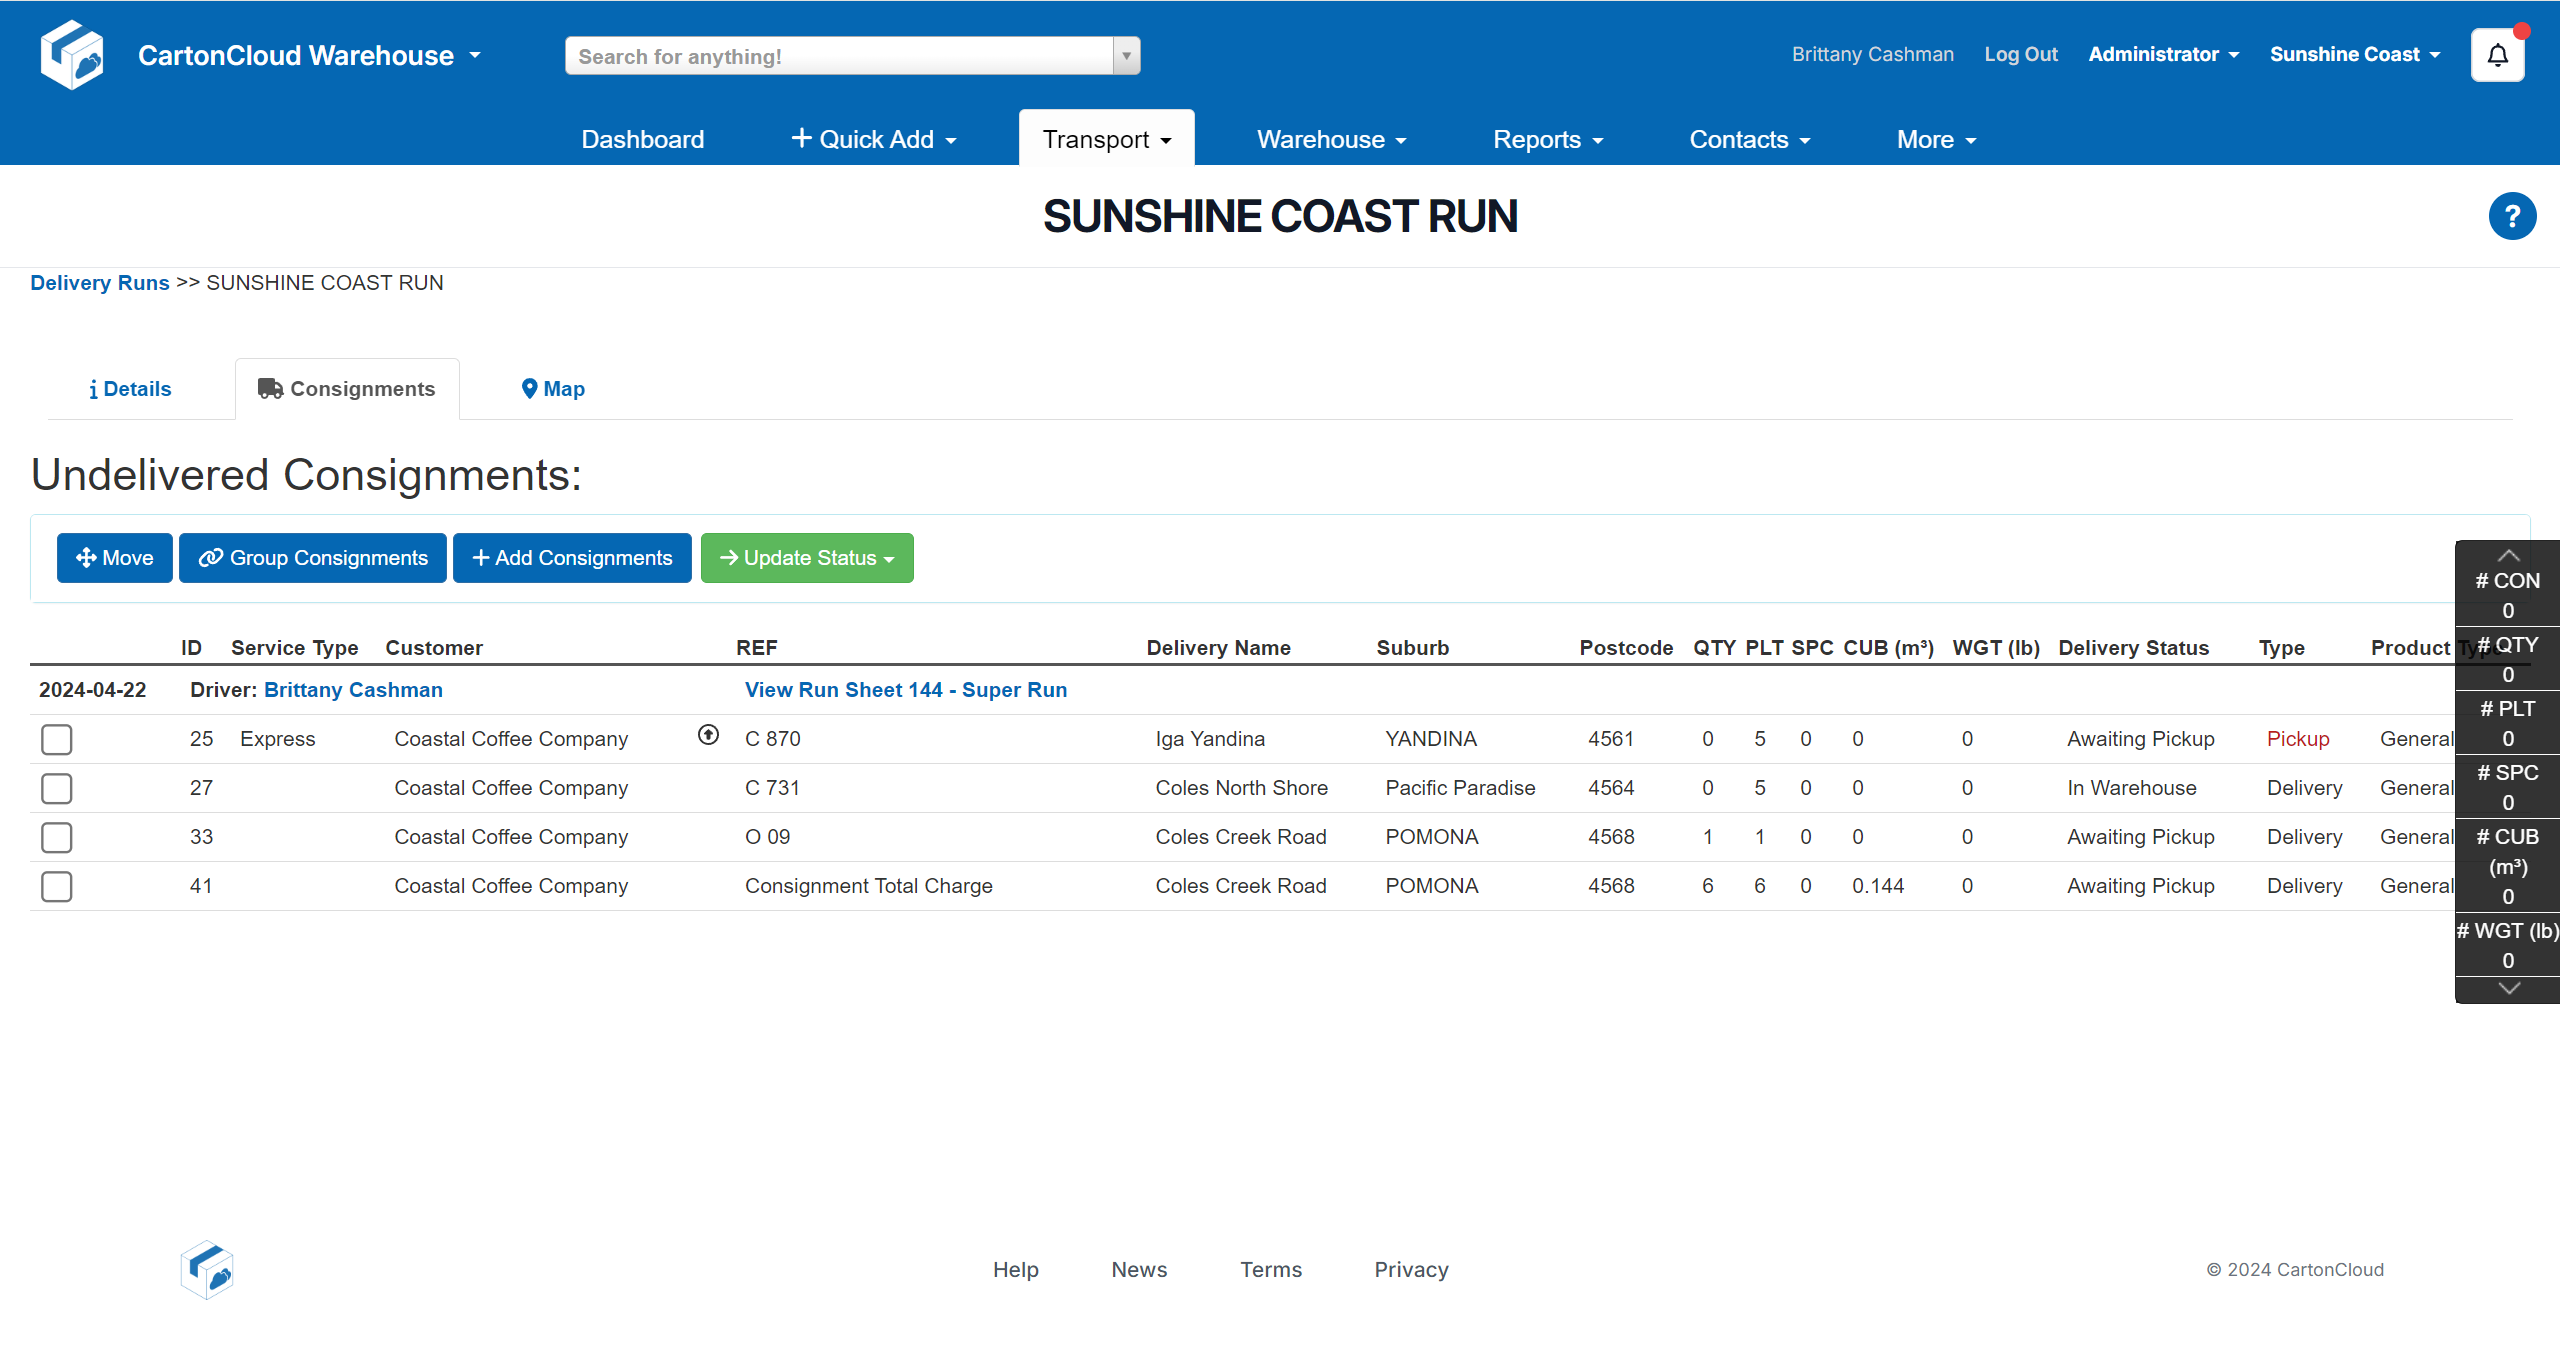Open the Administrator role dropdown
Viewport: 2560px width, 1347px height.
coord(2163,55)
